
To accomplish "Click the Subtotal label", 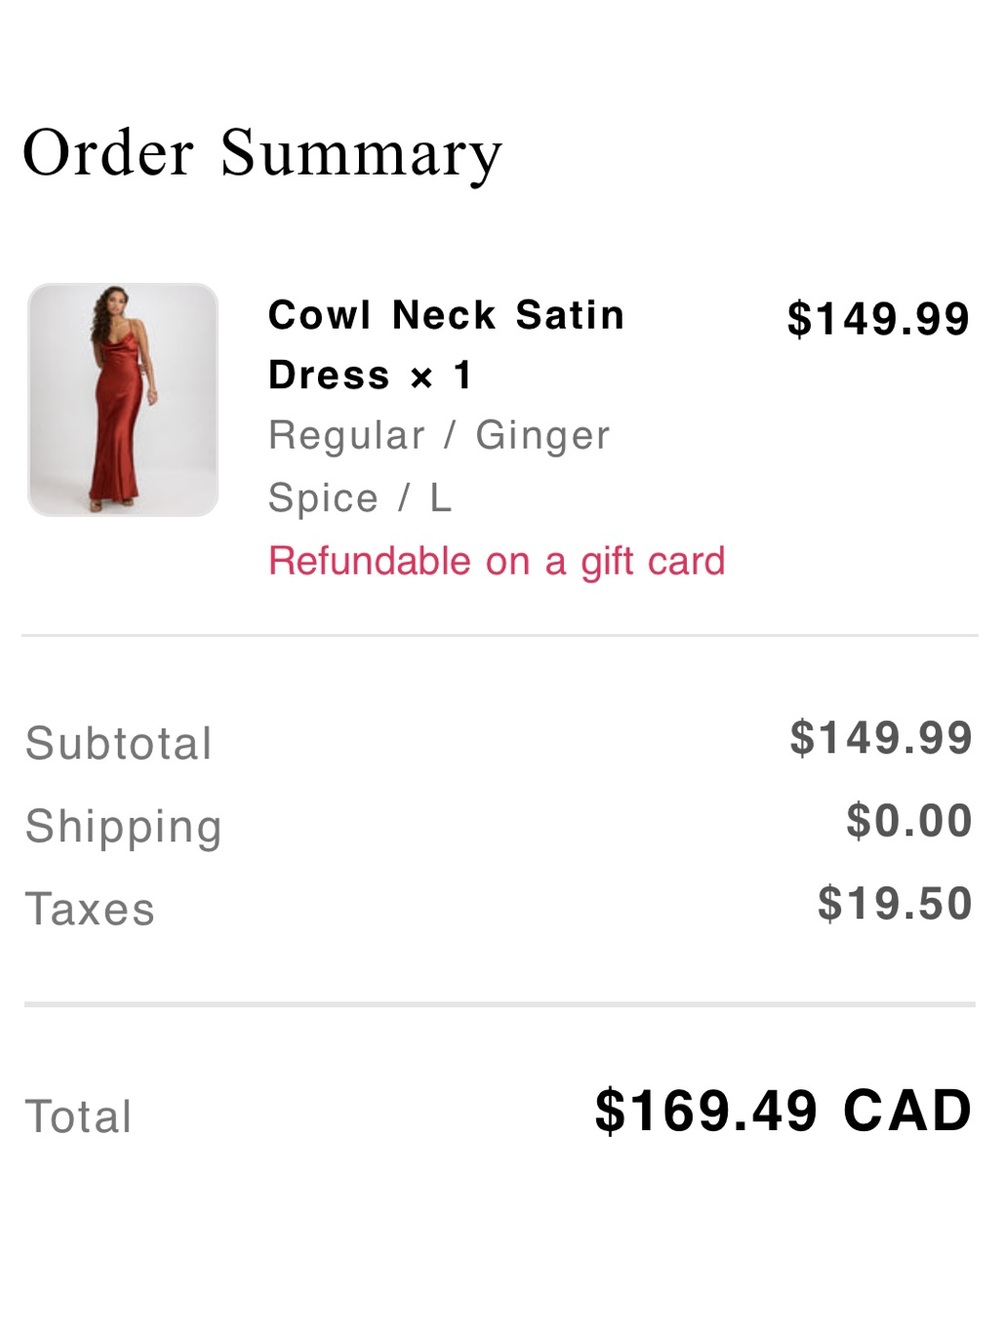I will tap(119, 744).
